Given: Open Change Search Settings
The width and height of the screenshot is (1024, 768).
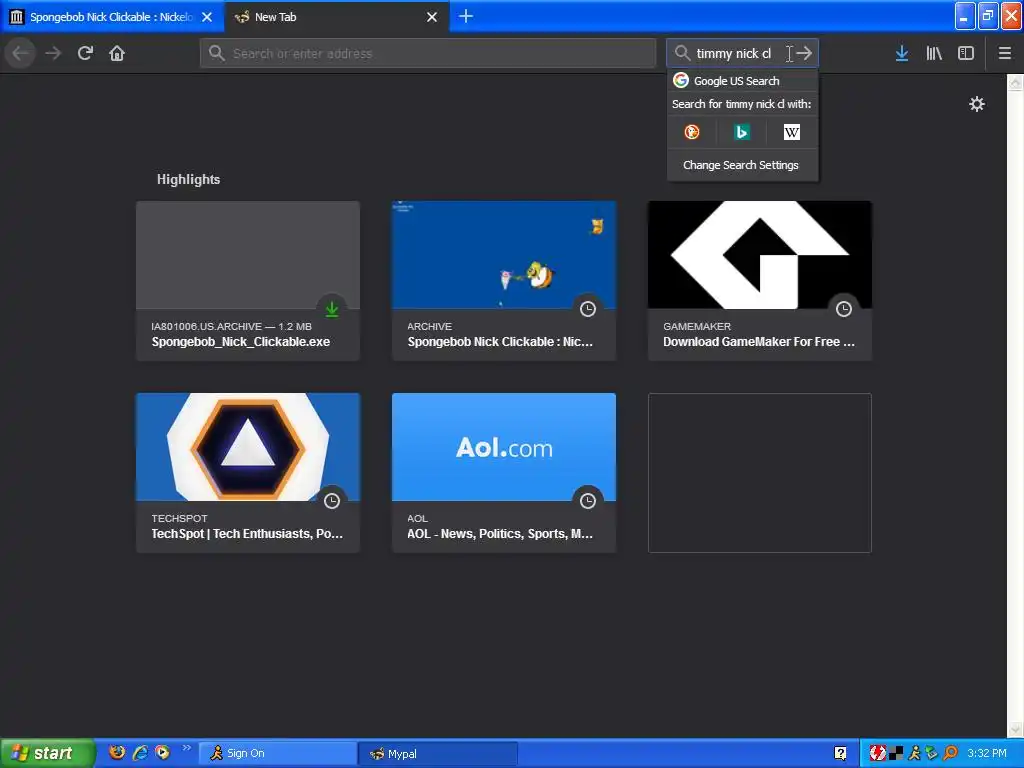Looking at the screenshot, I should (x=743, y=165).
